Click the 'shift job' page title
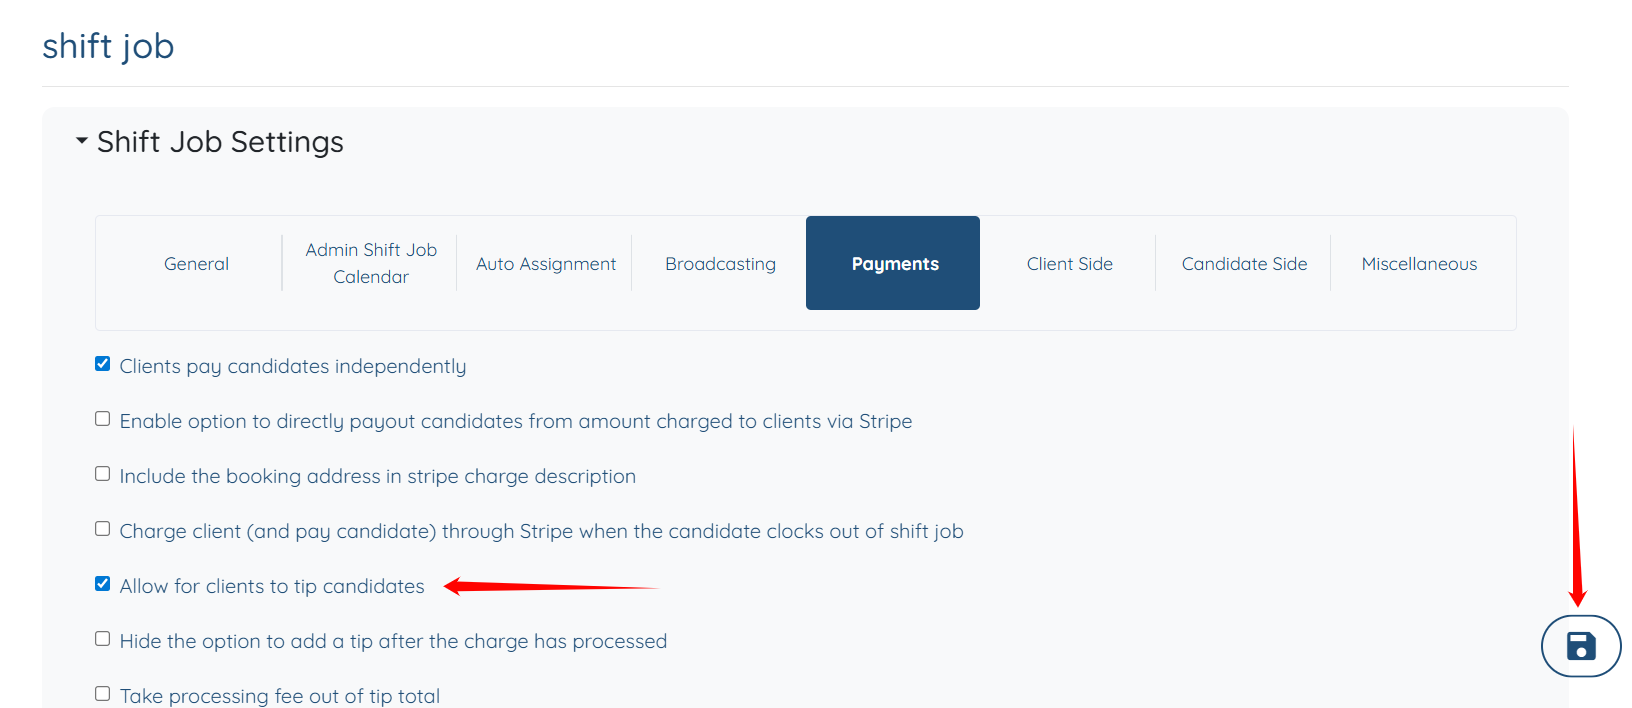The height and width of the screenshot is (708, 1632). pyautogui.click(x=108, y=46)
